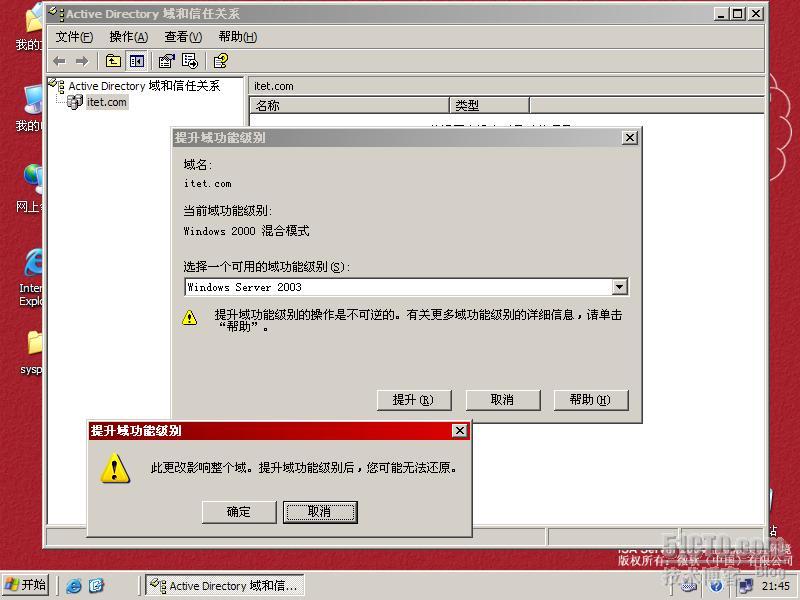Click the 名称 column header
Screen dimensions: 800x600
click(x=349, y=106)
